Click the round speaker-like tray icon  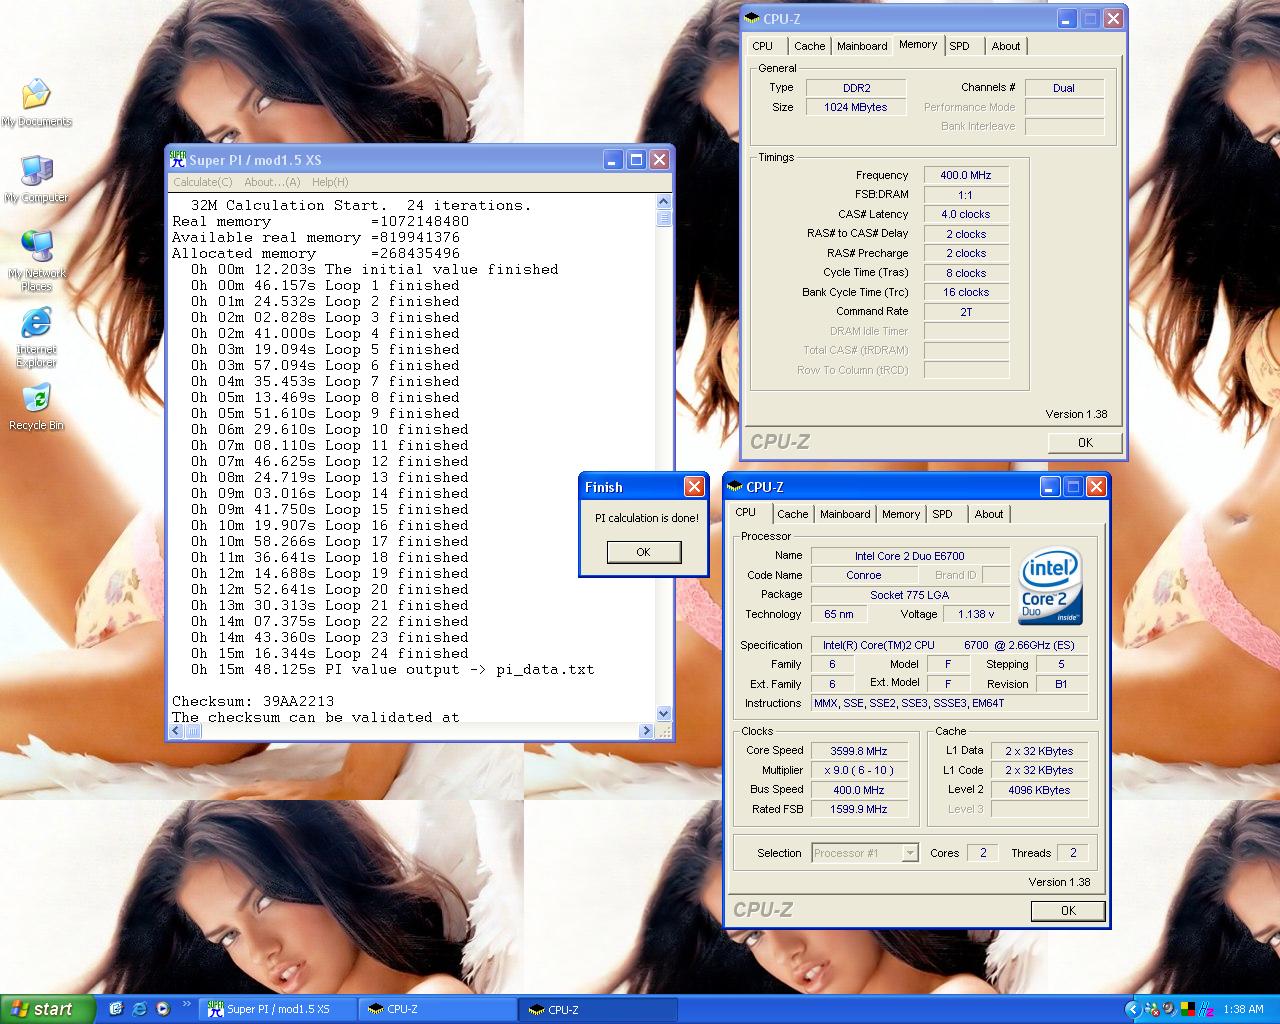point(1169,1009)
